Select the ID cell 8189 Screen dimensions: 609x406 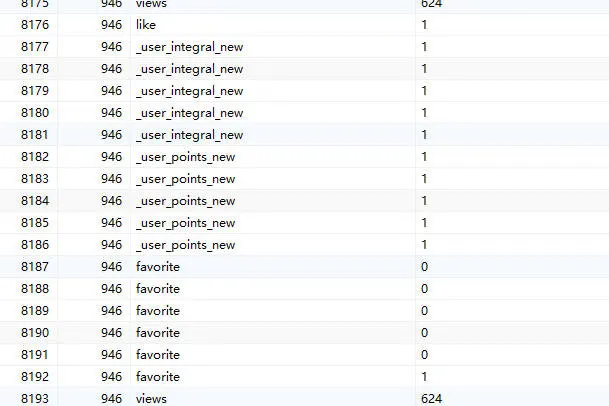tap(35, 311)
